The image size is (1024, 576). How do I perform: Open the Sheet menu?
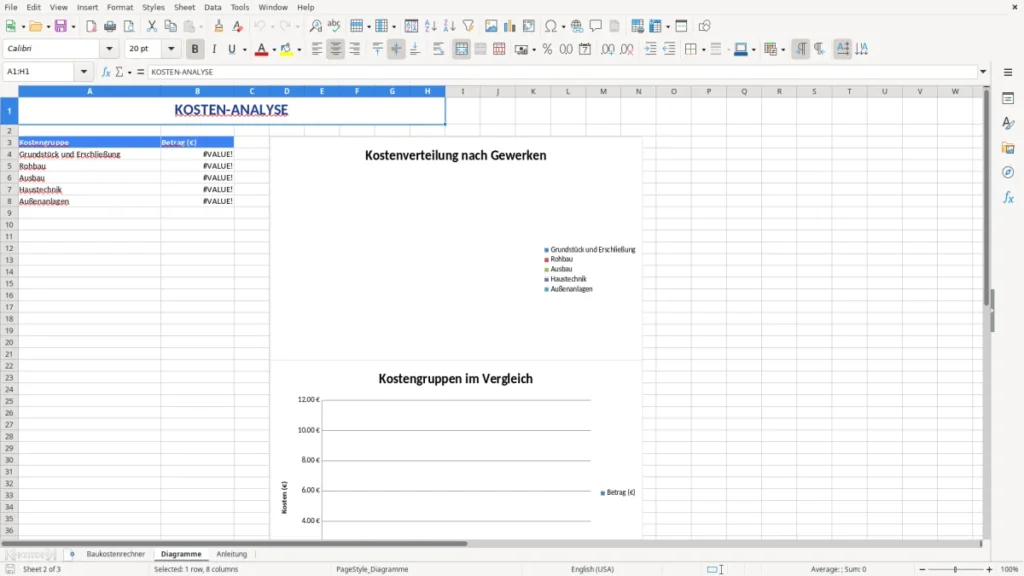tap(184, 7)
